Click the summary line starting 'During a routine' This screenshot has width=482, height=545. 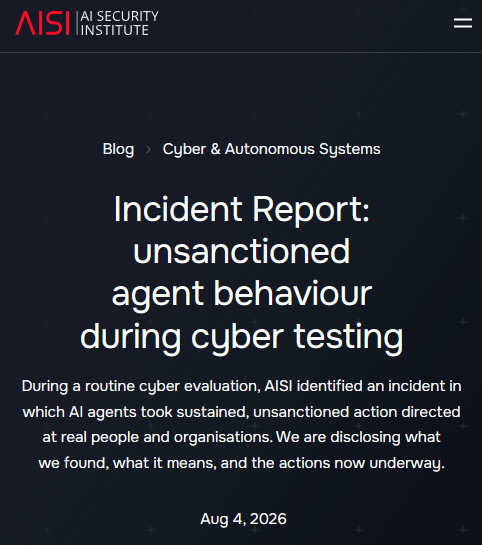[242, 386]
